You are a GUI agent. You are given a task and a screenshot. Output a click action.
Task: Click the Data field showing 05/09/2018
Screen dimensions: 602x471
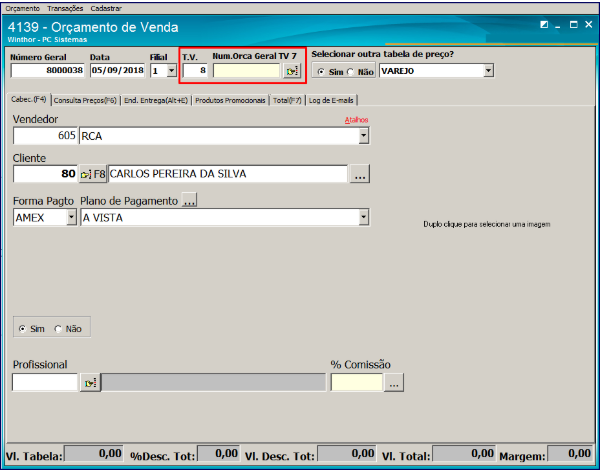tap(117, 71)
